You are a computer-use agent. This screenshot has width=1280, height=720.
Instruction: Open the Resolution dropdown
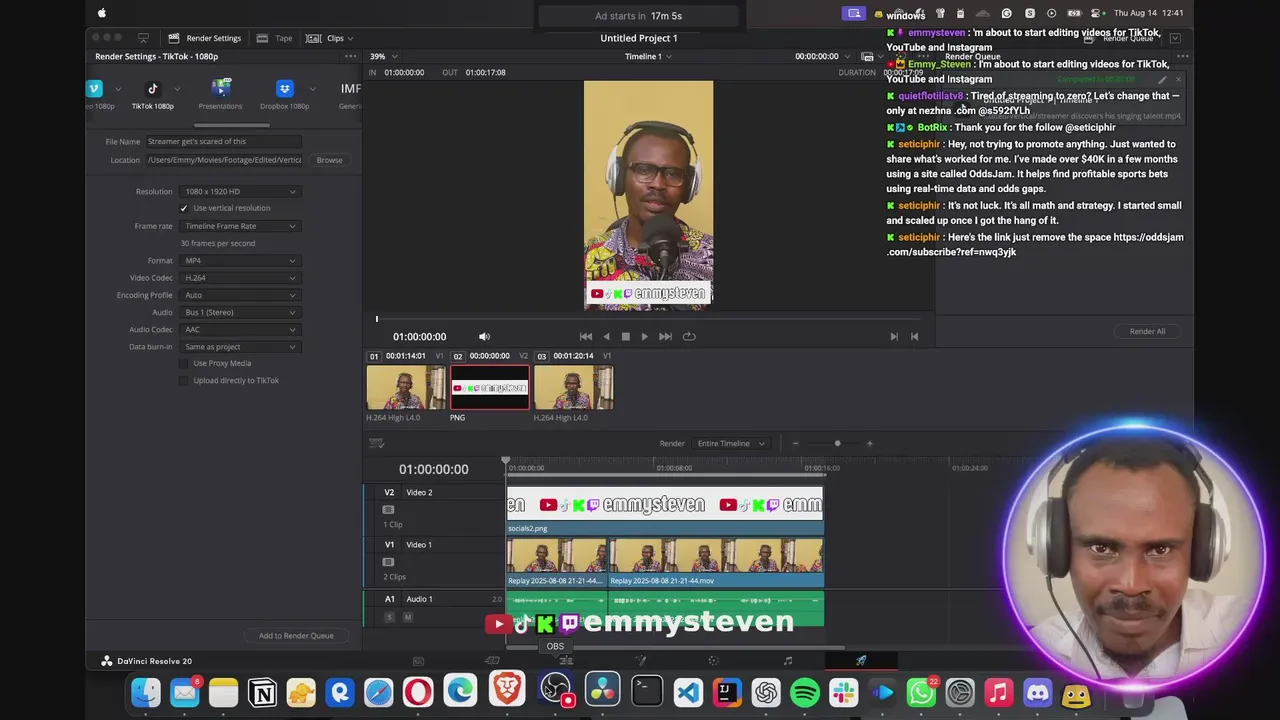(x=240, y=191)
